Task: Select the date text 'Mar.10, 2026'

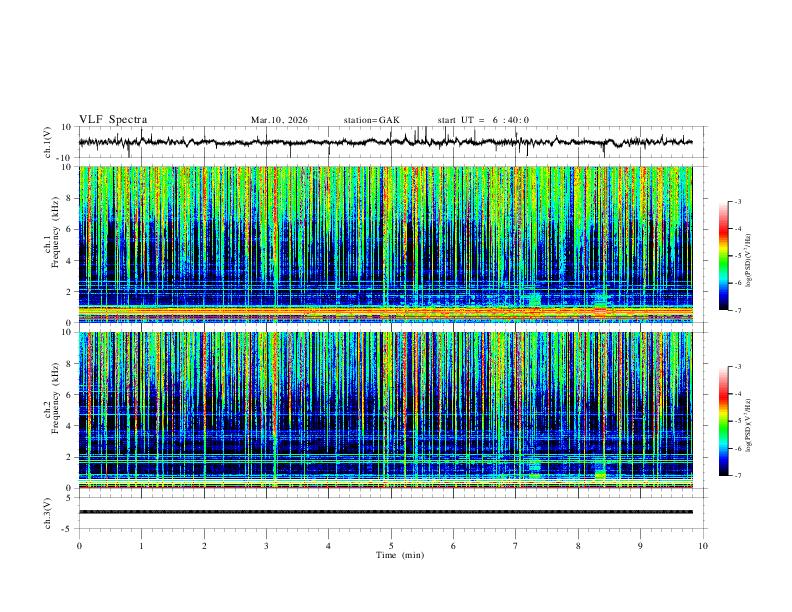Action: (x=279, y=120)
